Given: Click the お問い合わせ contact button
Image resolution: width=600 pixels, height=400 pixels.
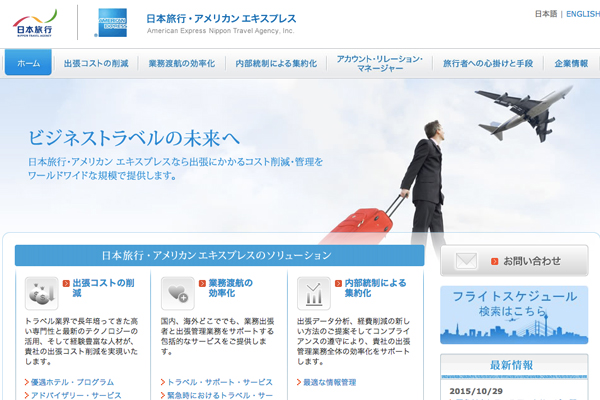Looking at the screenshot, I should pos(514,261).
